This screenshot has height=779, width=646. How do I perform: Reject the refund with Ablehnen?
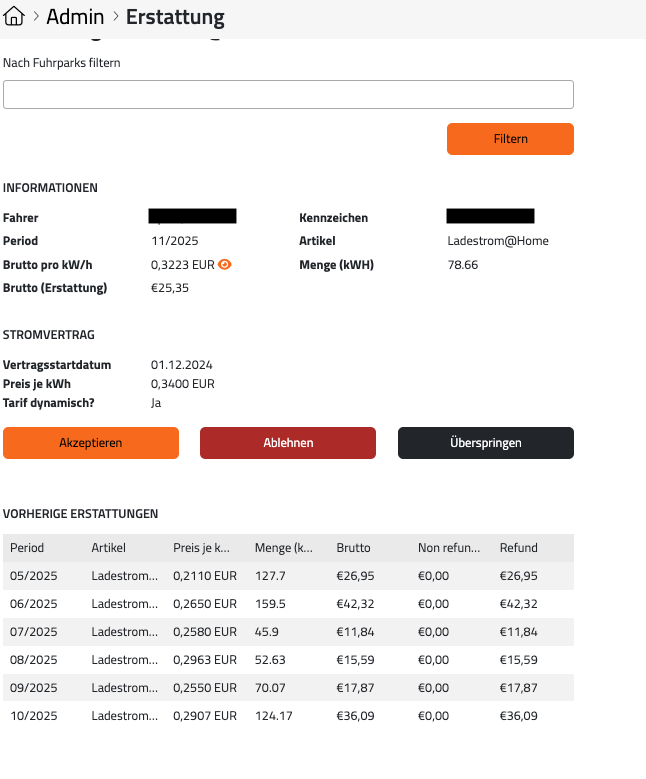click(288, 443)
